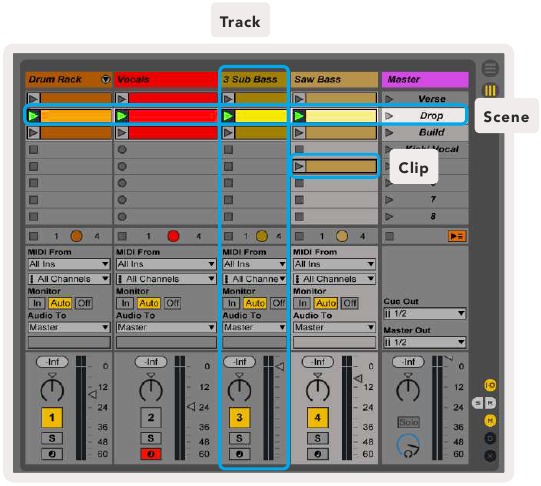Screen dimensions: 541x486
Task: Open Saw Bass All Channels dropdown
Action: tap(334, 279)
